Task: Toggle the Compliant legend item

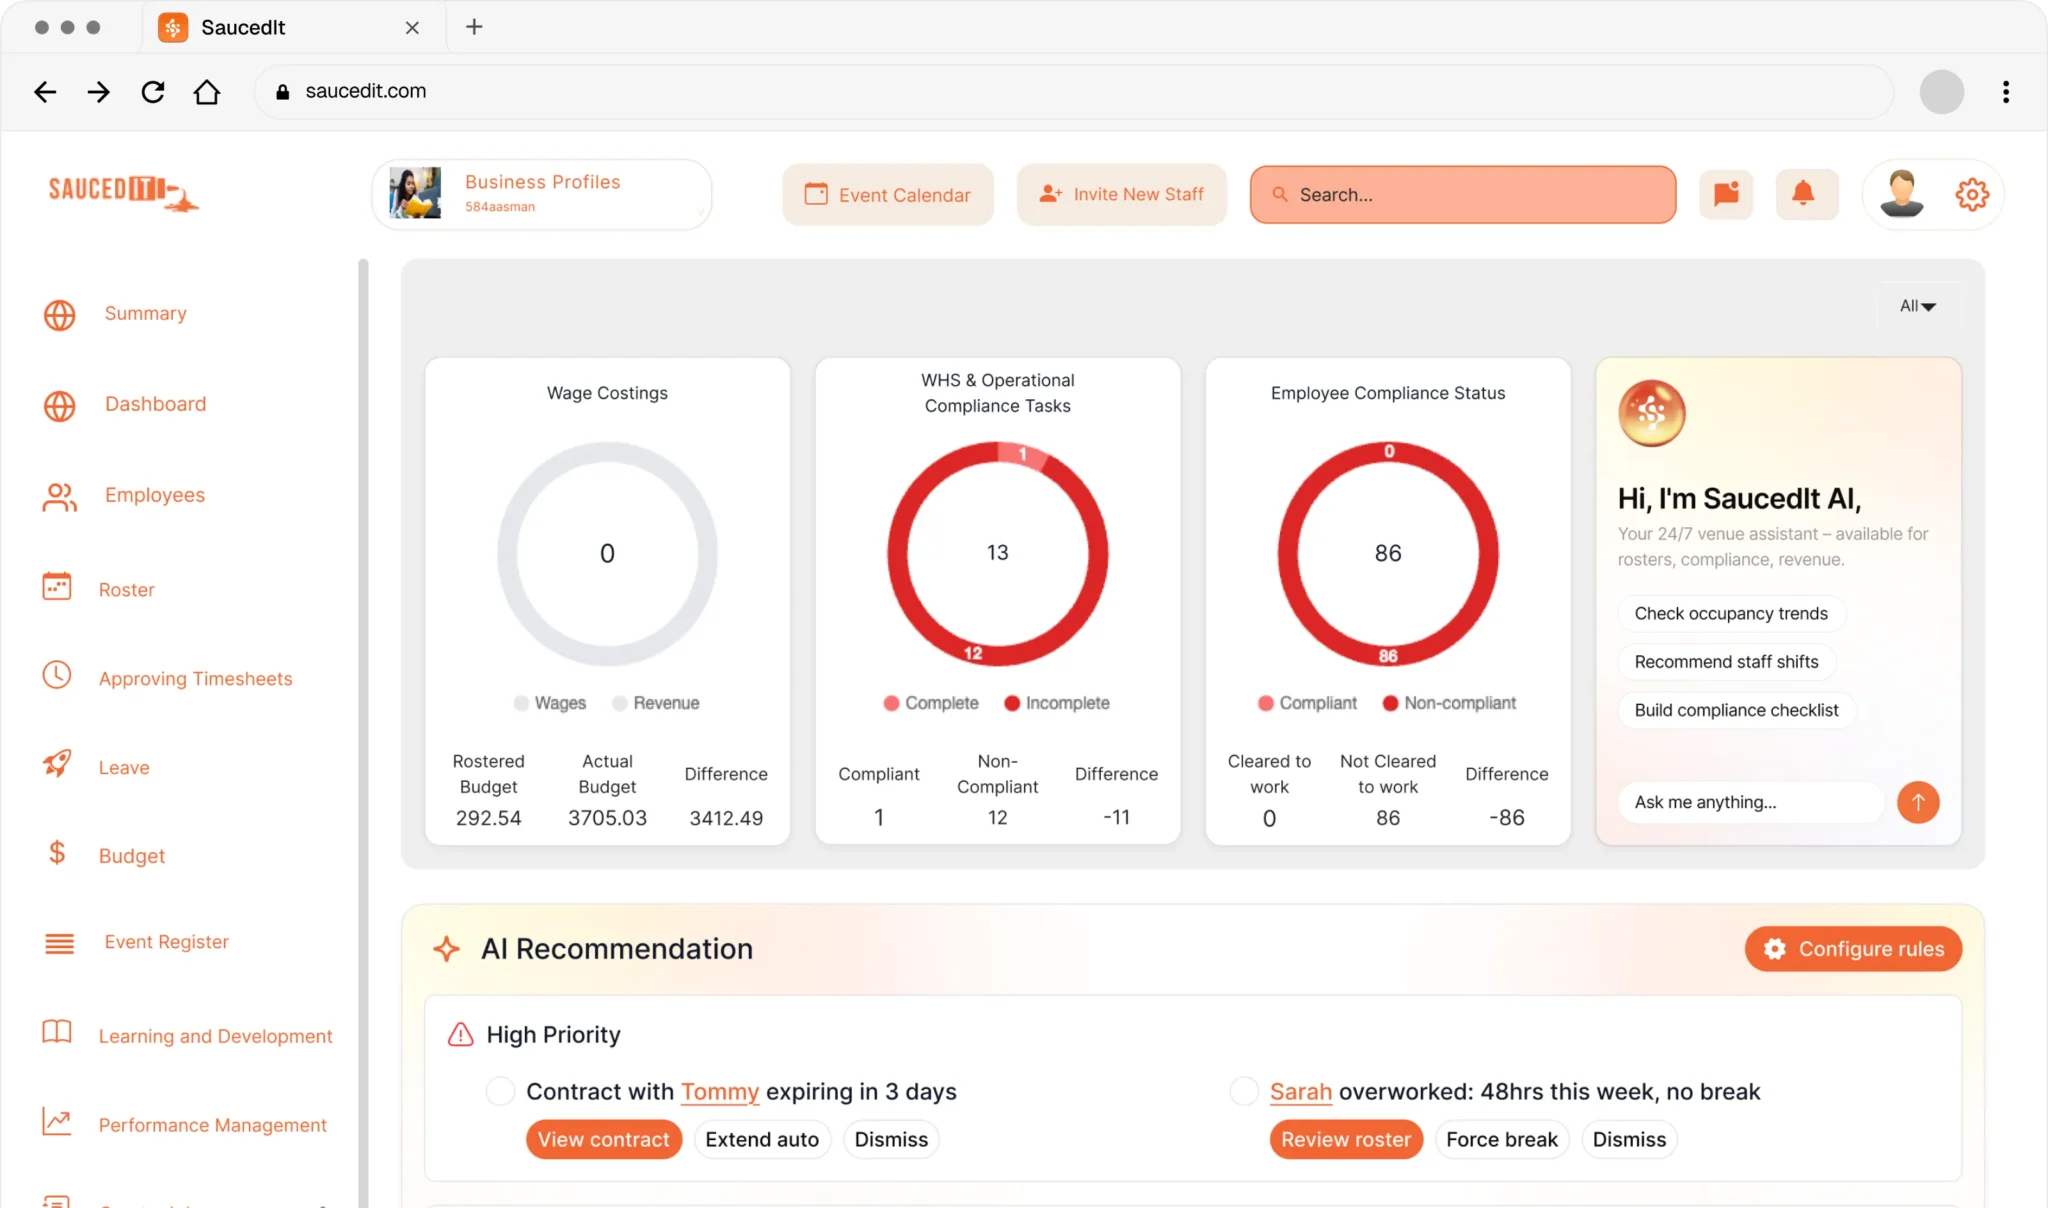Action: (1307, 703)
